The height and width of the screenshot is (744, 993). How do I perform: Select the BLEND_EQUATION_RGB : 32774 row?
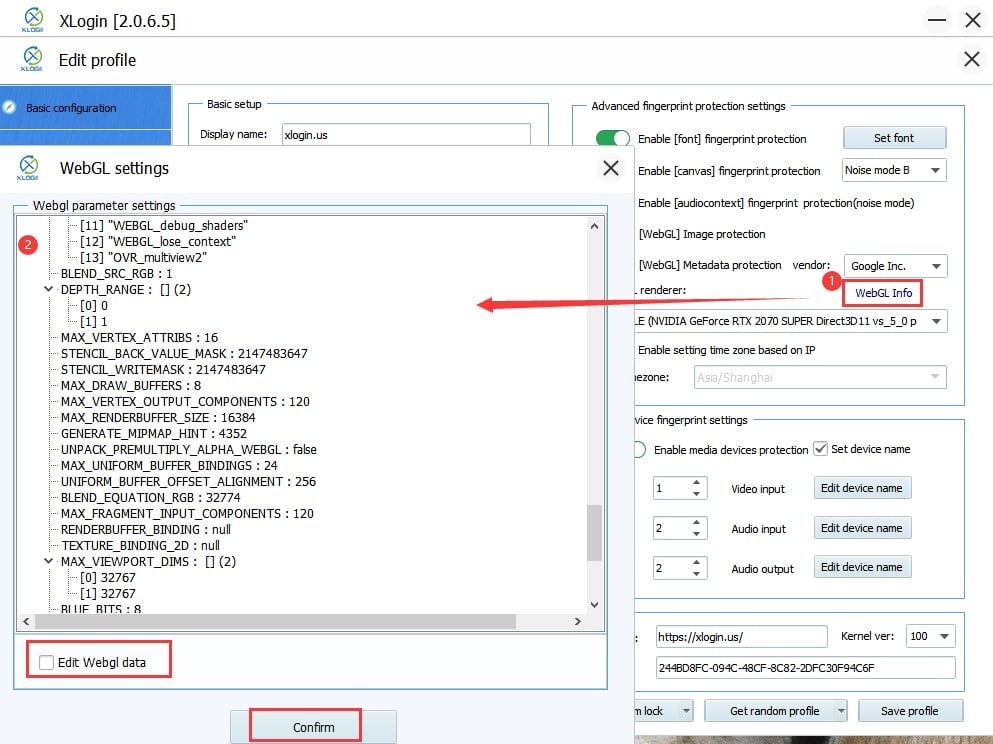[x=151, y=498]
